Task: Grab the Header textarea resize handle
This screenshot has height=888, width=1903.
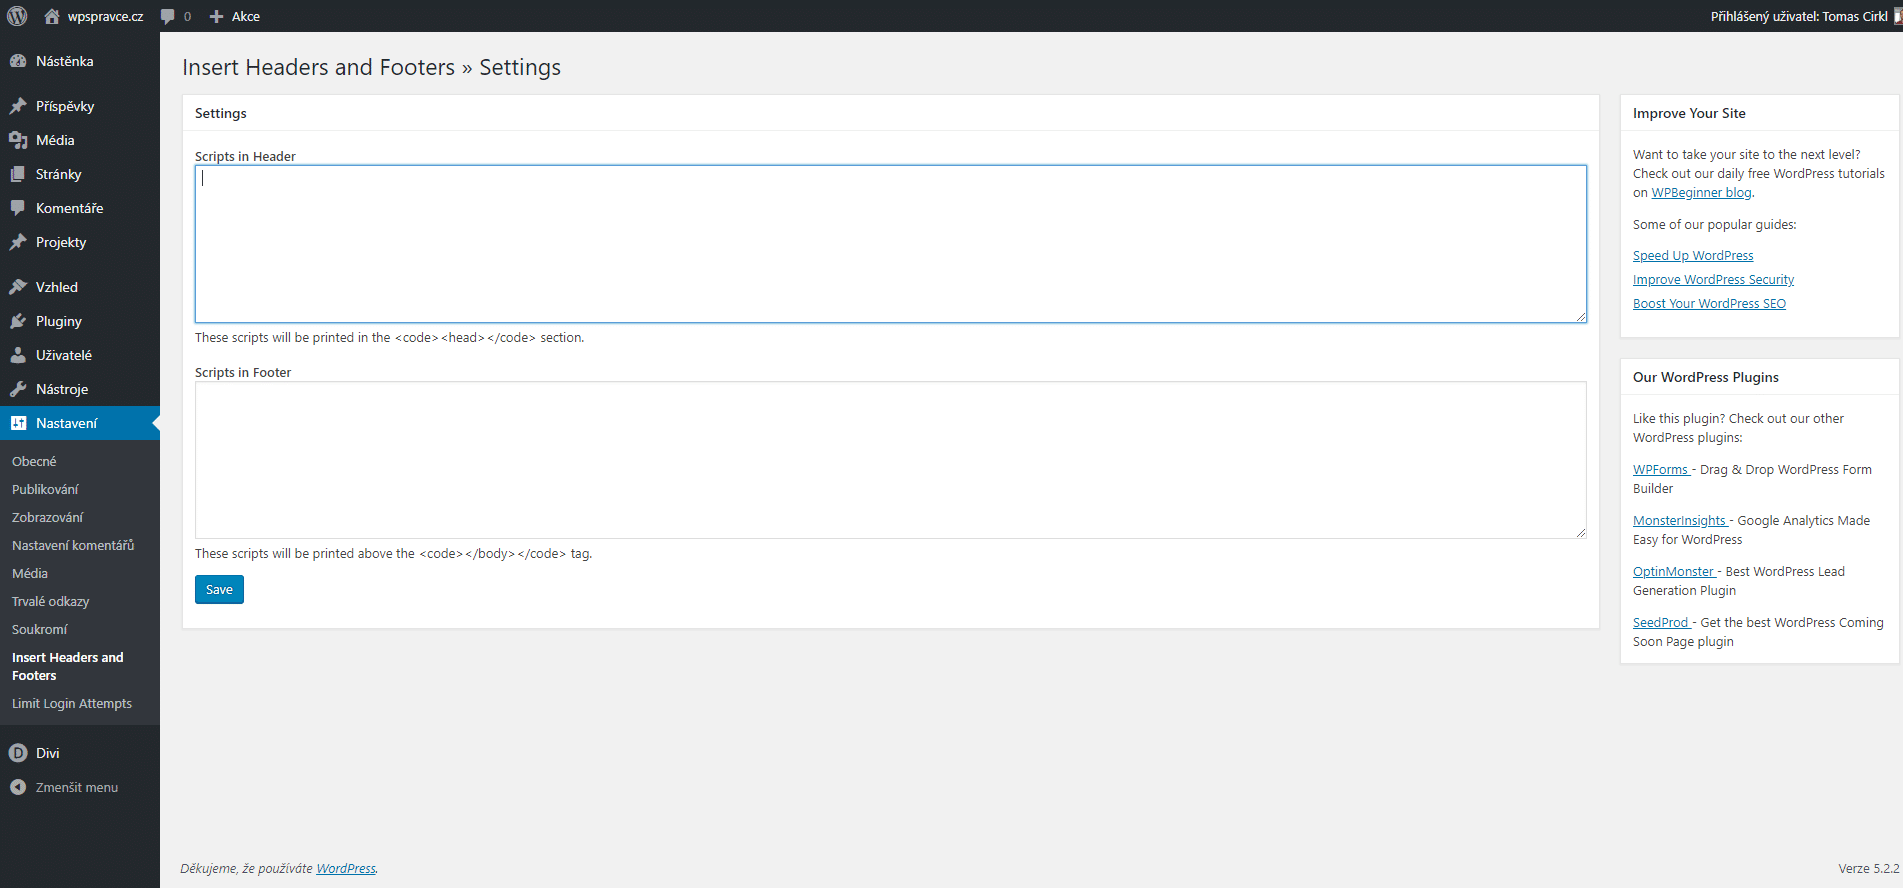Action: click(1581, 317)
